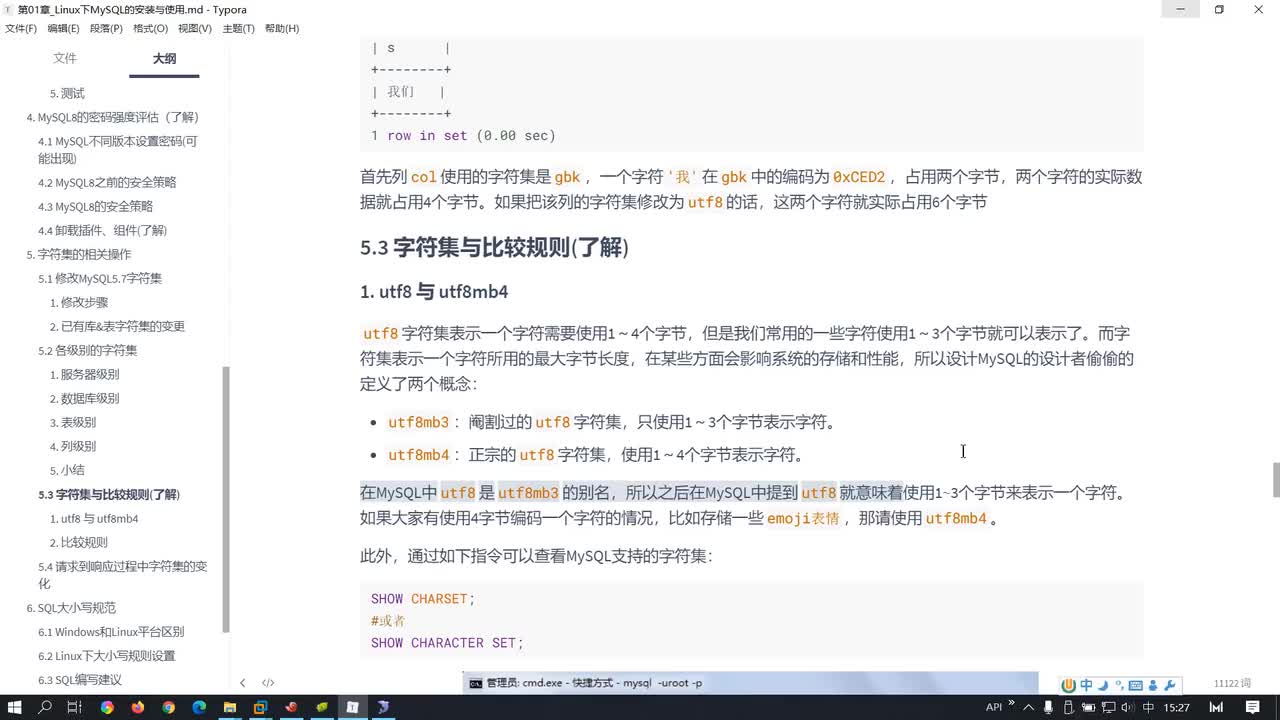Switch sidebar to 文件 tab

[x=65, y=59]
